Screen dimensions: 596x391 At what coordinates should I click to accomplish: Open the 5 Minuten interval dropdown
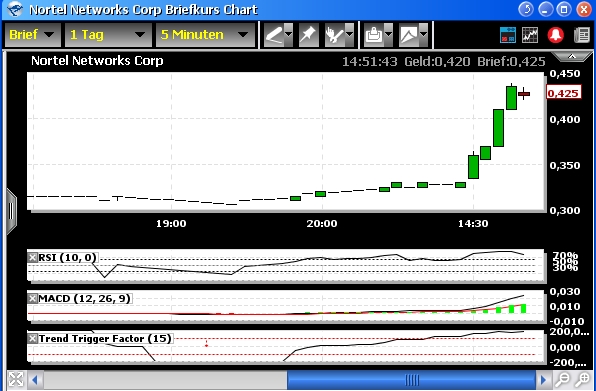tap(205, 35)
